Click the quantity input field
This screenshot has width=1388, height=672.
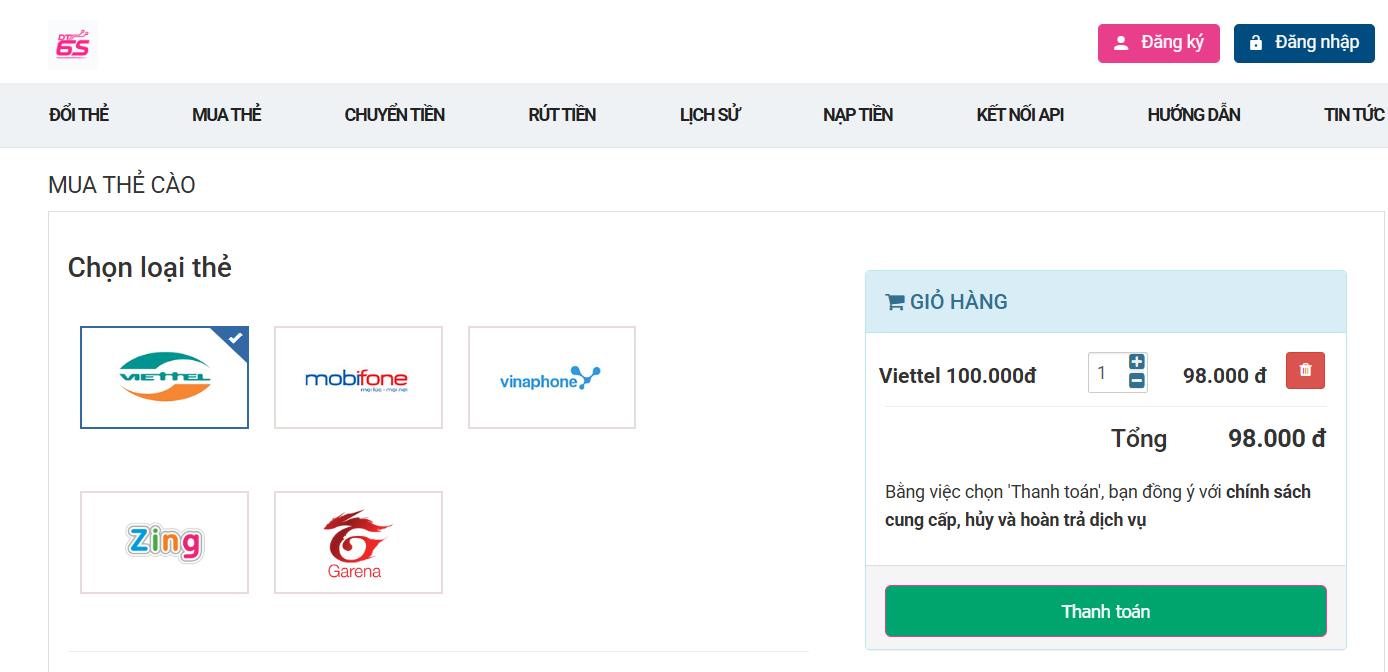click(1106, 373)
